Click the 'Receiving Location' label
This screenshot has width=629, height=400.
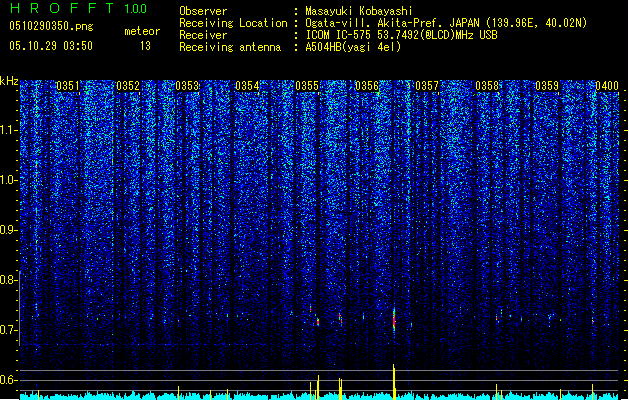(x=233, y=23)
